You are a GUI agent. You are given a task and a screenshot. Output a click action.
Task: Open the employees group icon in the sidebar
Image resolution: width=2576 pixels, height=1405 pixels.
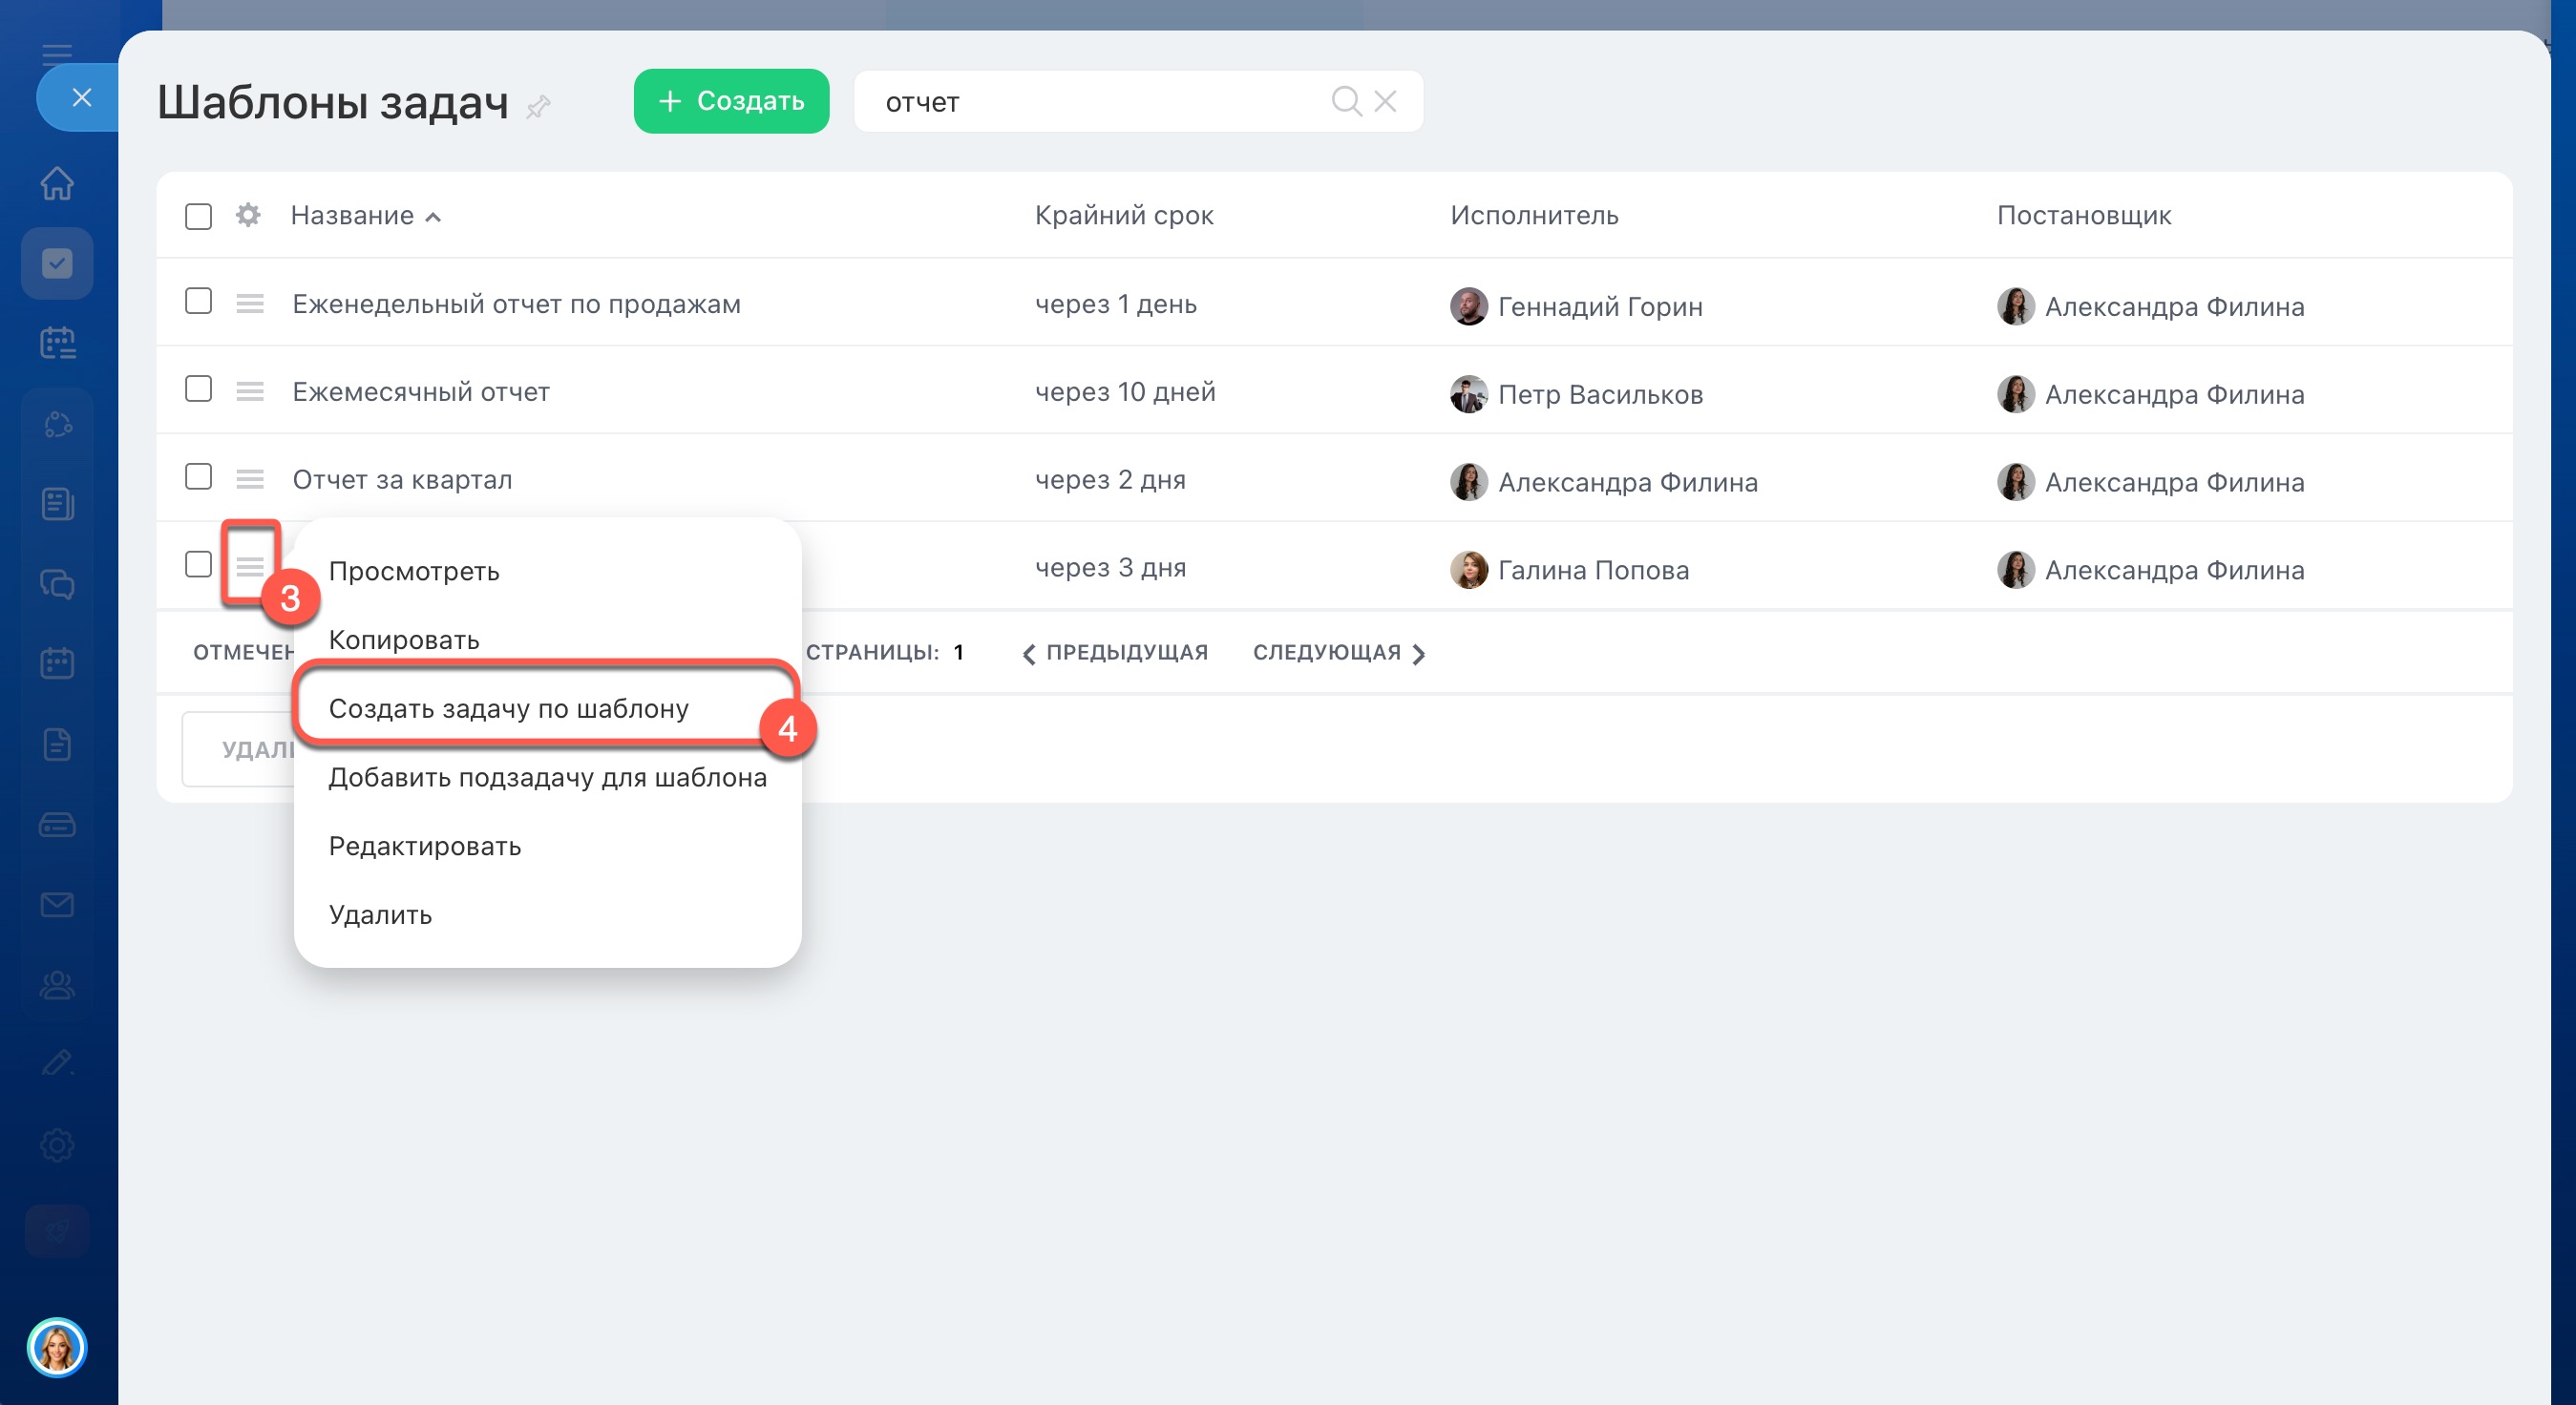point(57,985)
